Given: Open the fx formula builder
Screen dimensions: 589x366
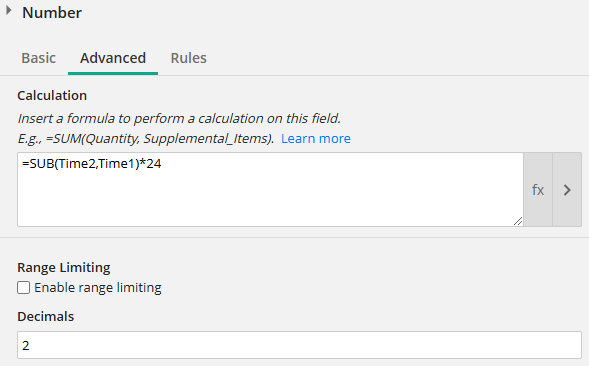Looking at the screenshot, I should click(538, 189).
